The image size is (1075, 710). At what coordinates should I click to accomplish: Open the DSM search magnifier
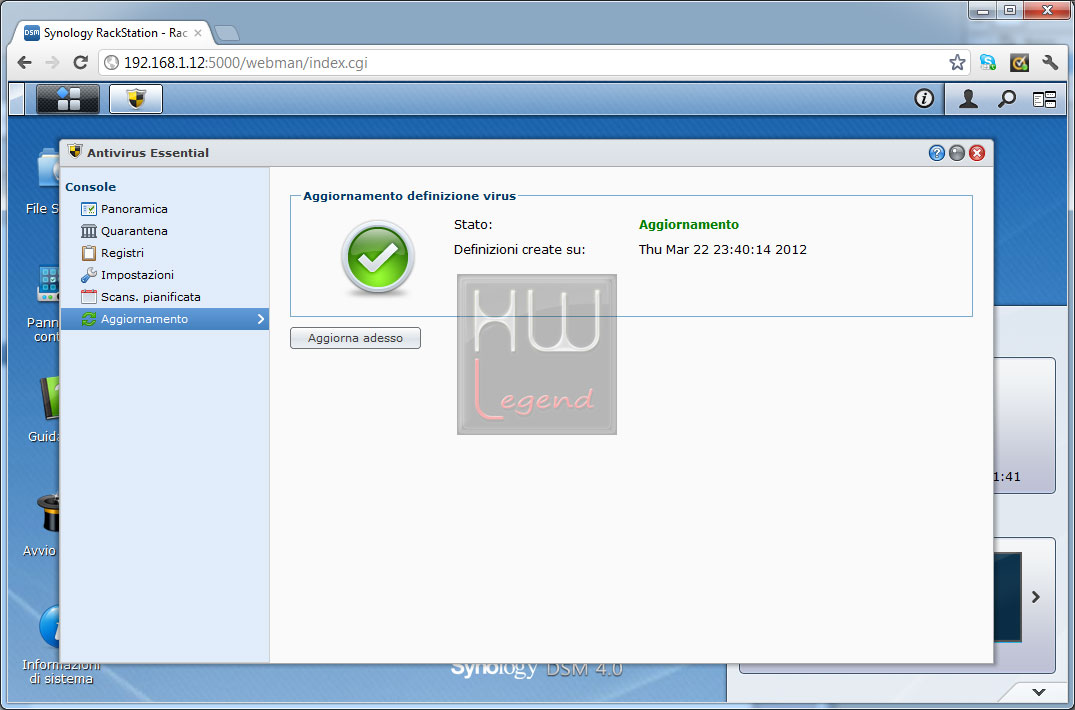1006,99
